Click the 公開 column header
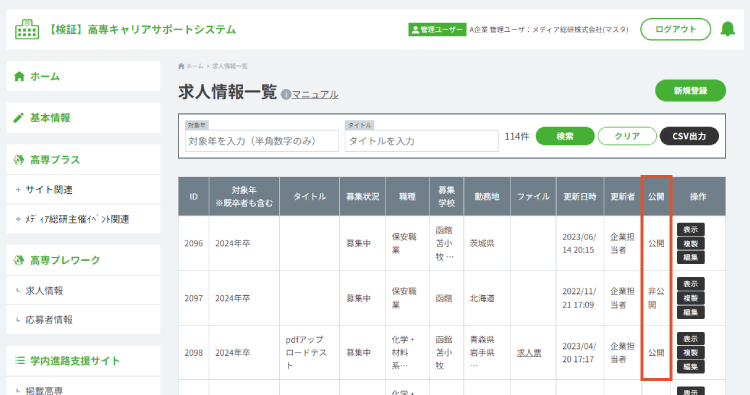This screenshot has height=395, width=750. [x=656, y=197]
